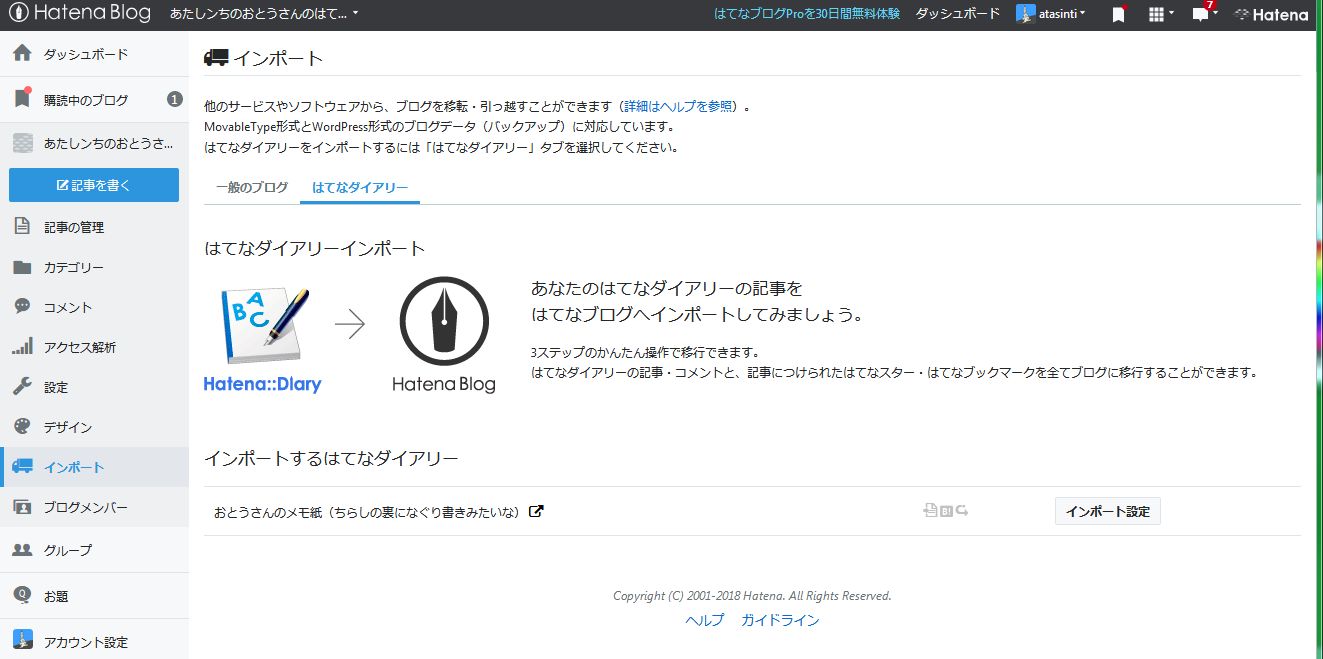Click the Hatena Blog logo in header
Screen dimensions: 1323x659
pos(79,14)
